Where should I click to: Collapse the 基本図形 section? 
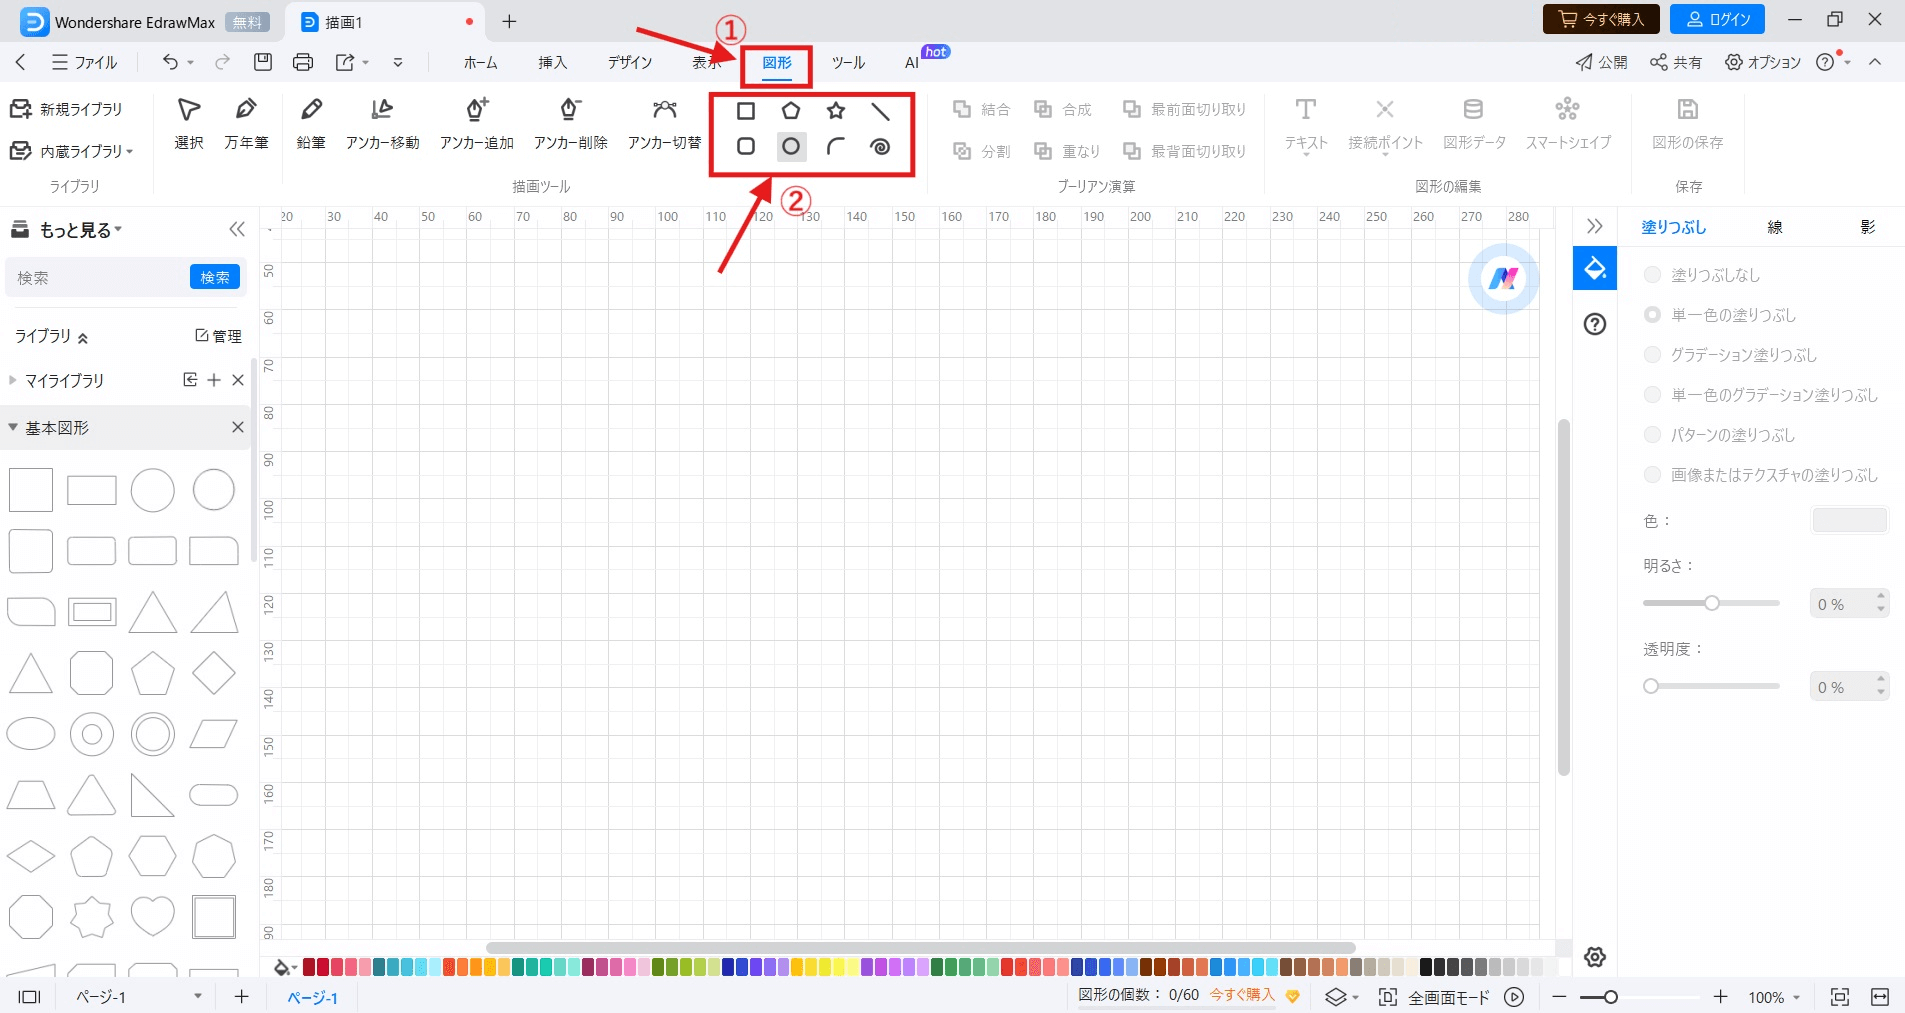pos(13,427)
